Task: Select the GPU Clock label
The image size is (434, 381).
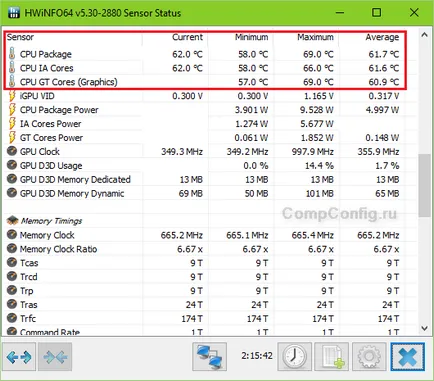Action: click(x=40, y=152)
